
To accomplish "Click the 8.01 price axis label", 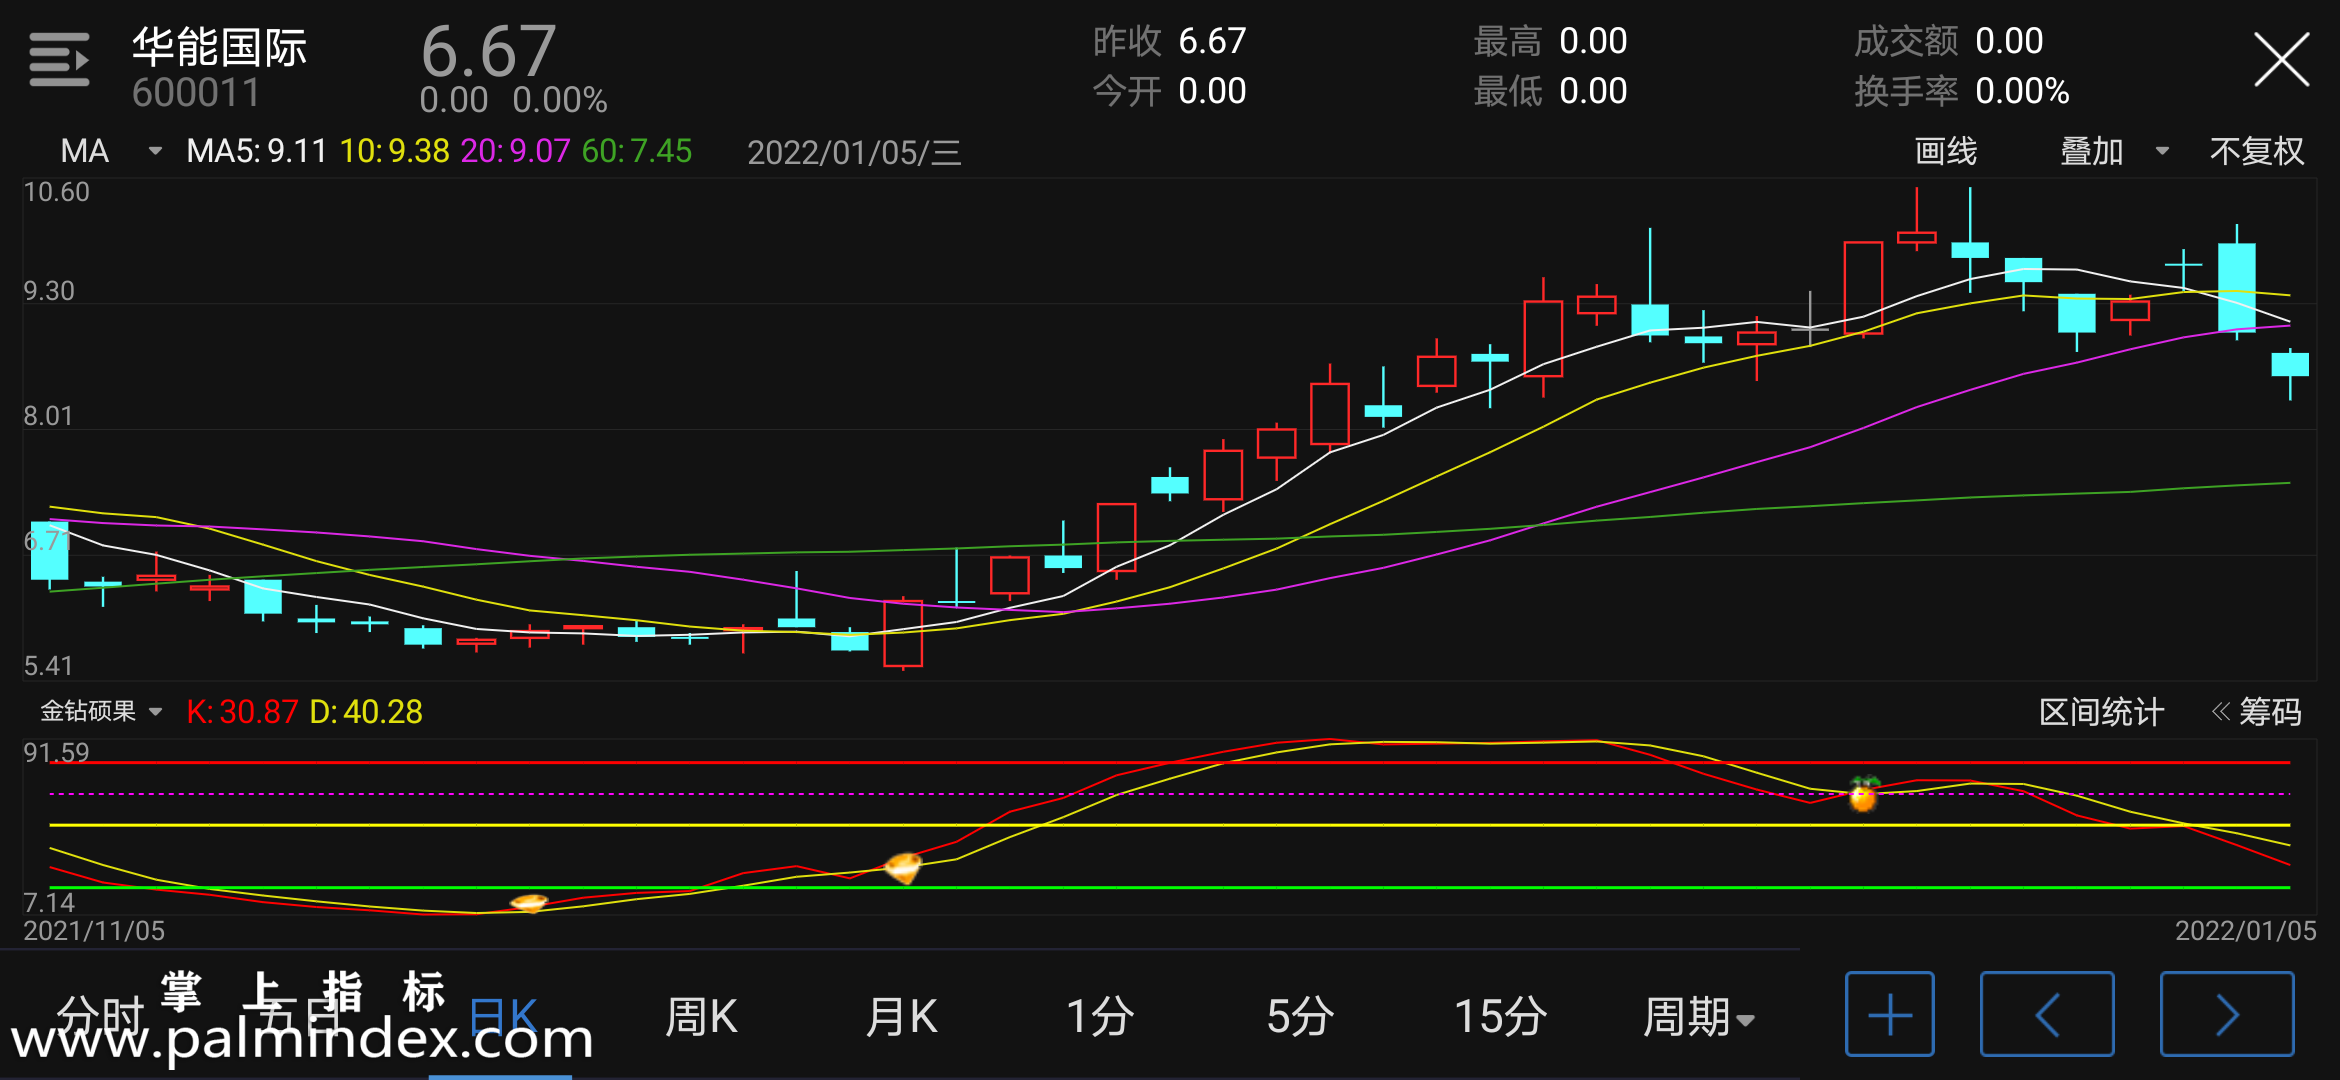I will 48,416.
